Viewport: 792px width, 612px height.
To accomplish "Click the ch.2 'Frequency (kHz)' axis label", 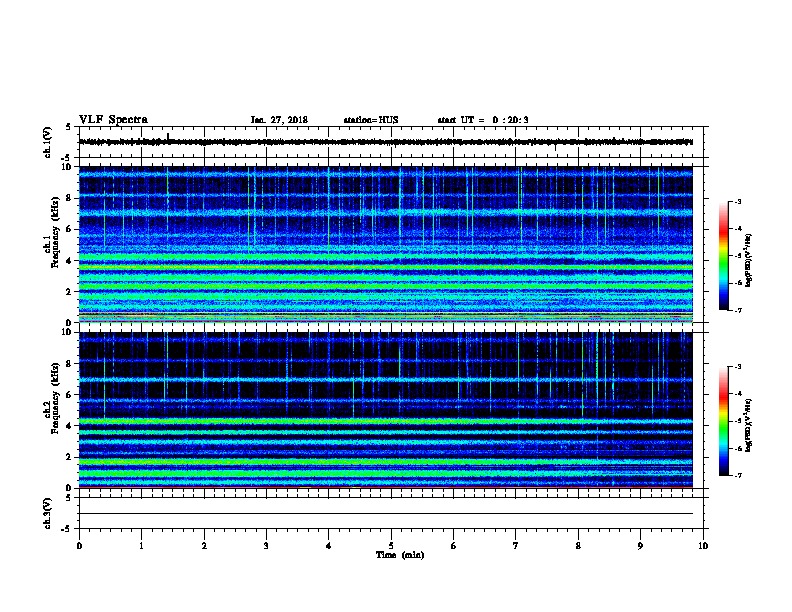I will (x=55, y=398).
